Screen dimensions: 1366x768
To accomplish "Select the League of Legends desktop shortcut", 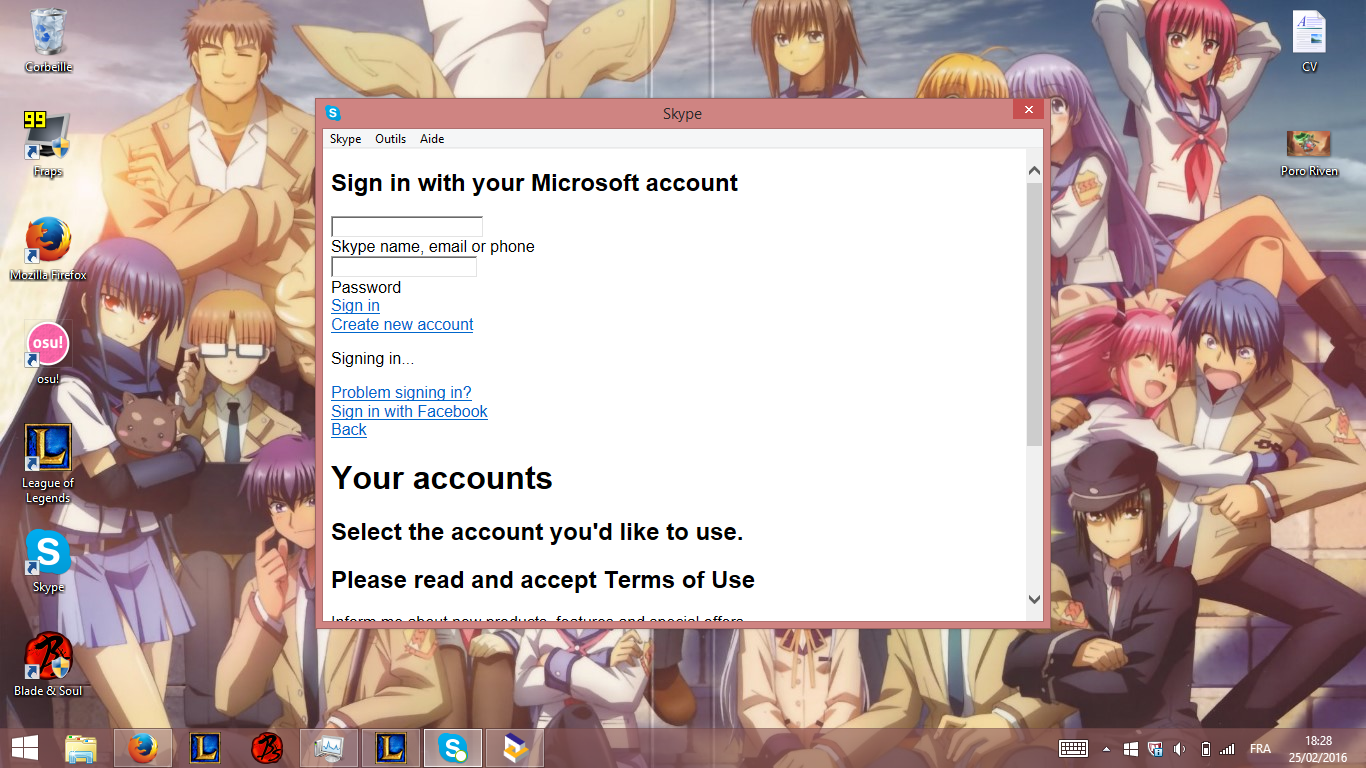I will point(48,464).
